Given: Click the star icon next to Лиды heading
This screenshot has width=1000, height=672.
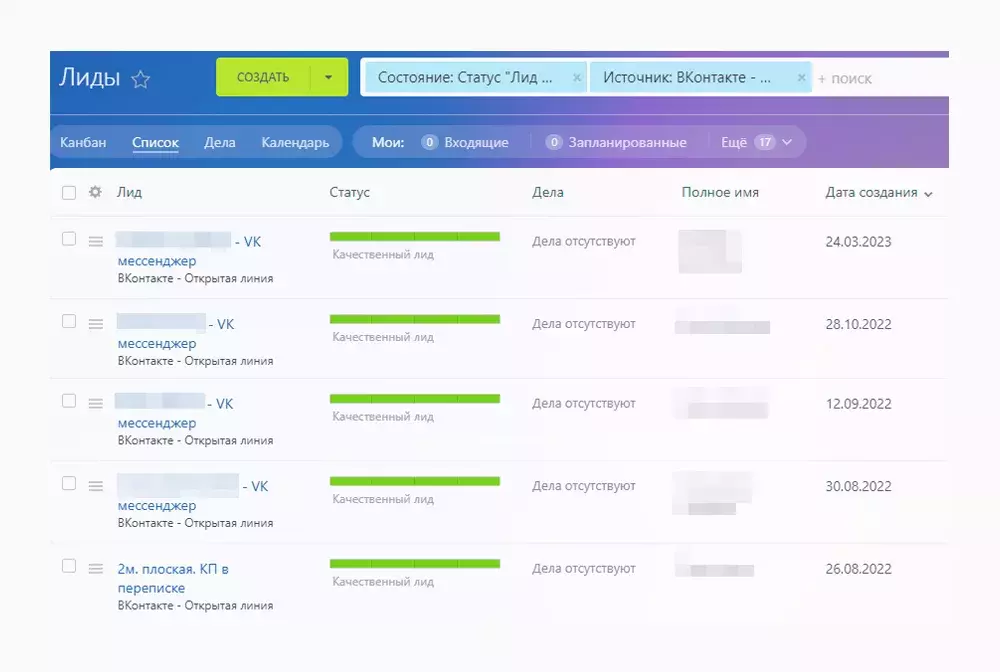Looking at the screenshot, I should click(140, 78).
